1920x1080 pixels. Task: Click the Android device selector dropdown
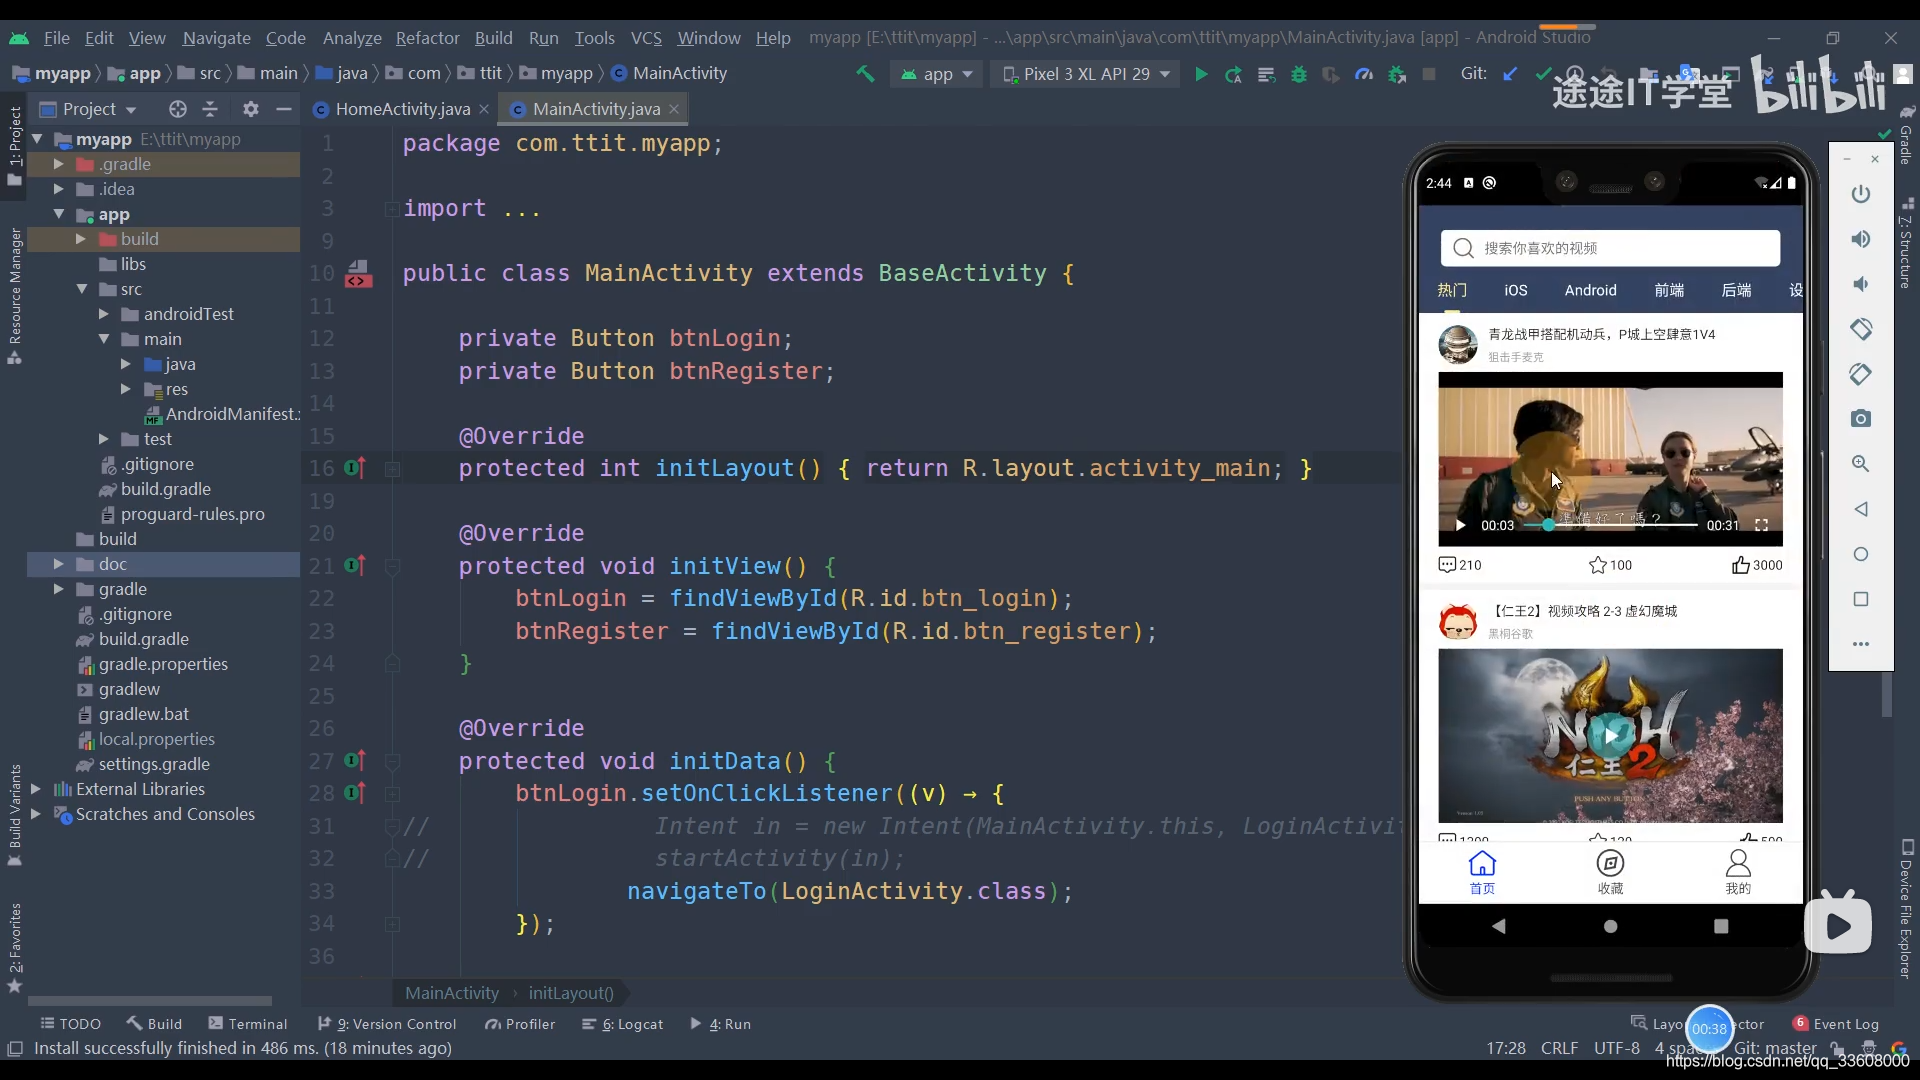[x=1080, y=74]
